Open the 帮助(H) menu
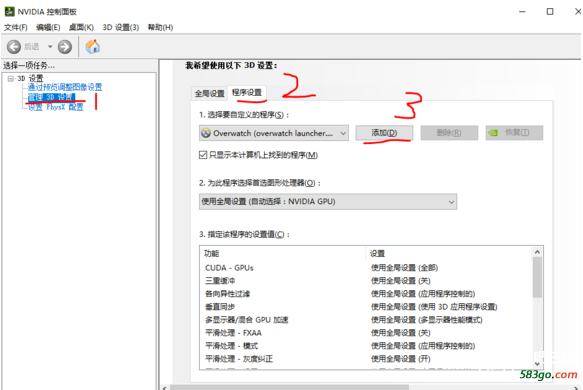Image resolution: width=583 pixels, height=390 pixels. pyautogui.click(x=160, y=28)
